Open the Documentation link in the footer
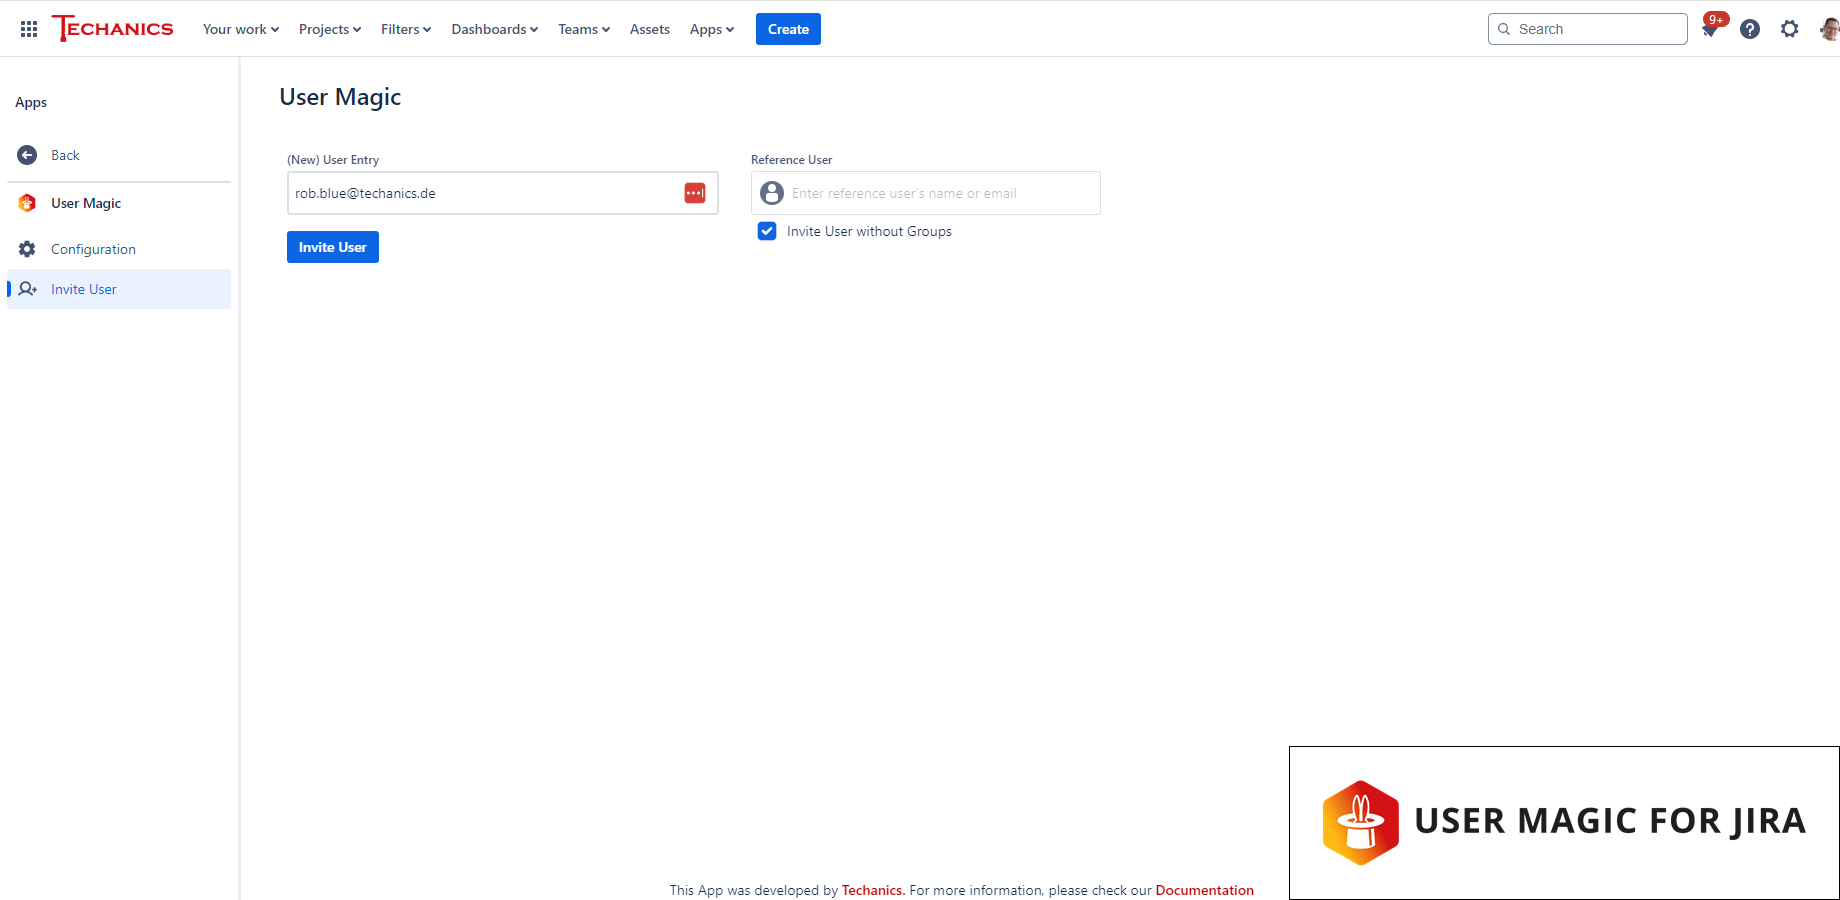Viewport: 1840px width, 900px height. [x=1204, y=890]
